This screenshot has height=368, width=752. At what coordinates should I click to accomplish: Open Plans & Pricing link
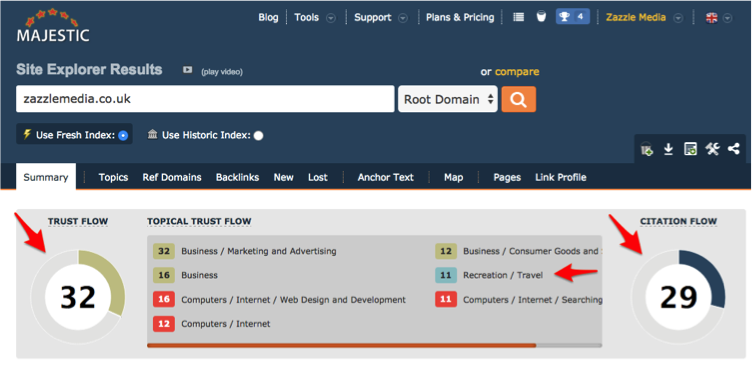click(460, 17)
